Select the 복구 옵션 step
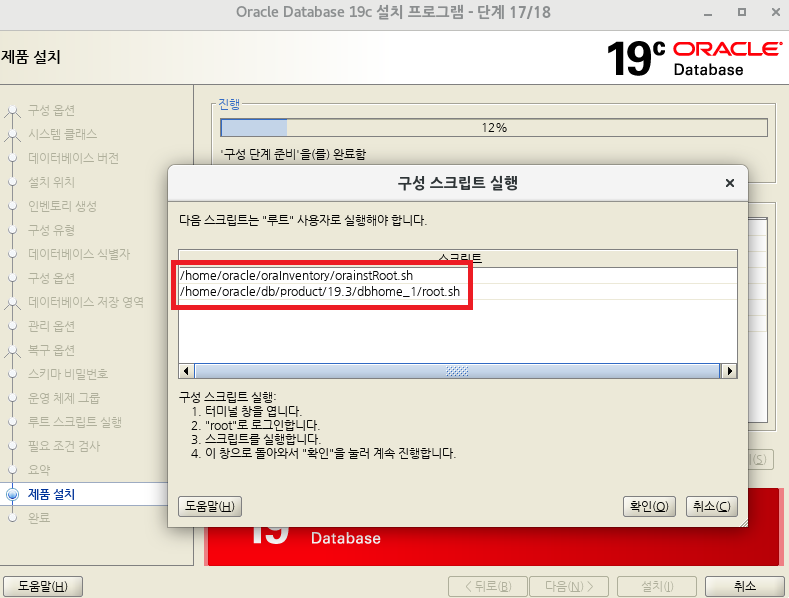789x598 pixels. 51,350
